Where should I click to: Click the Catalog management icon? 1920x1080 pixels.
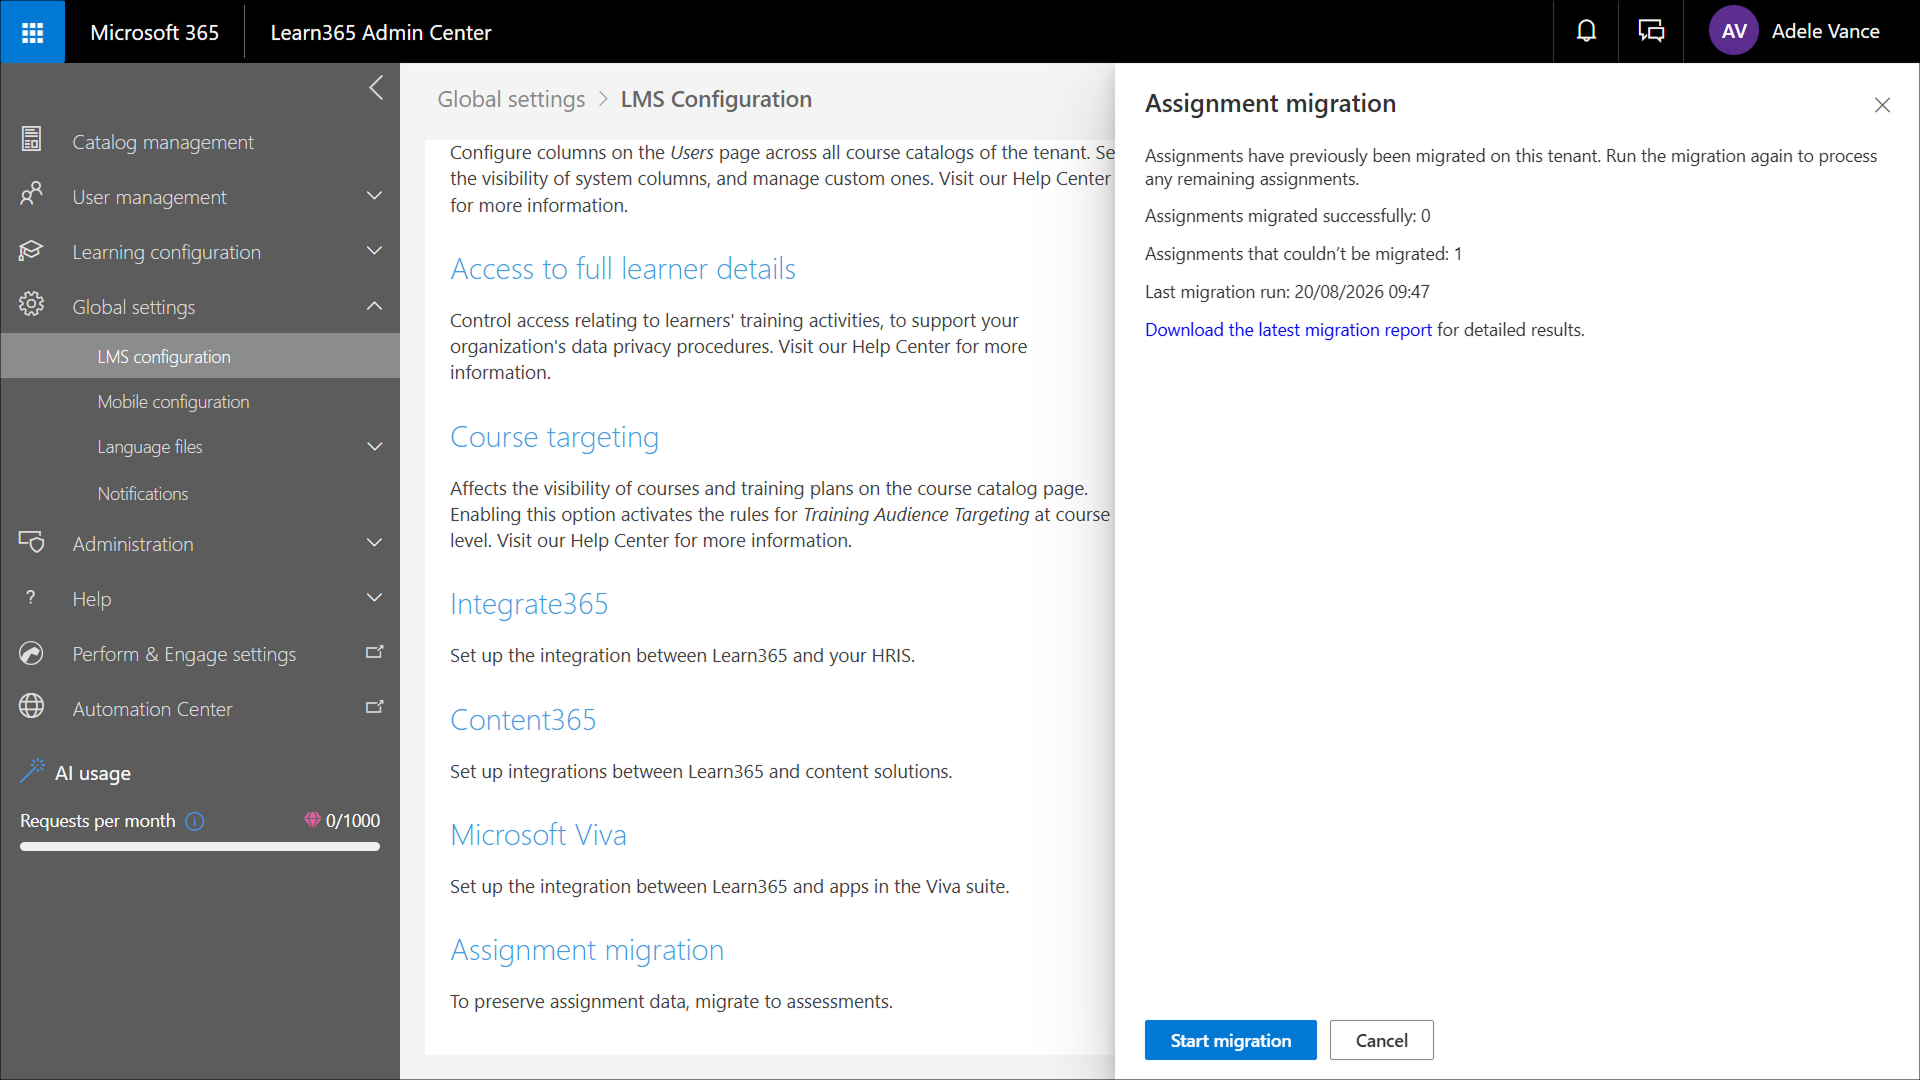click(31, 140)
